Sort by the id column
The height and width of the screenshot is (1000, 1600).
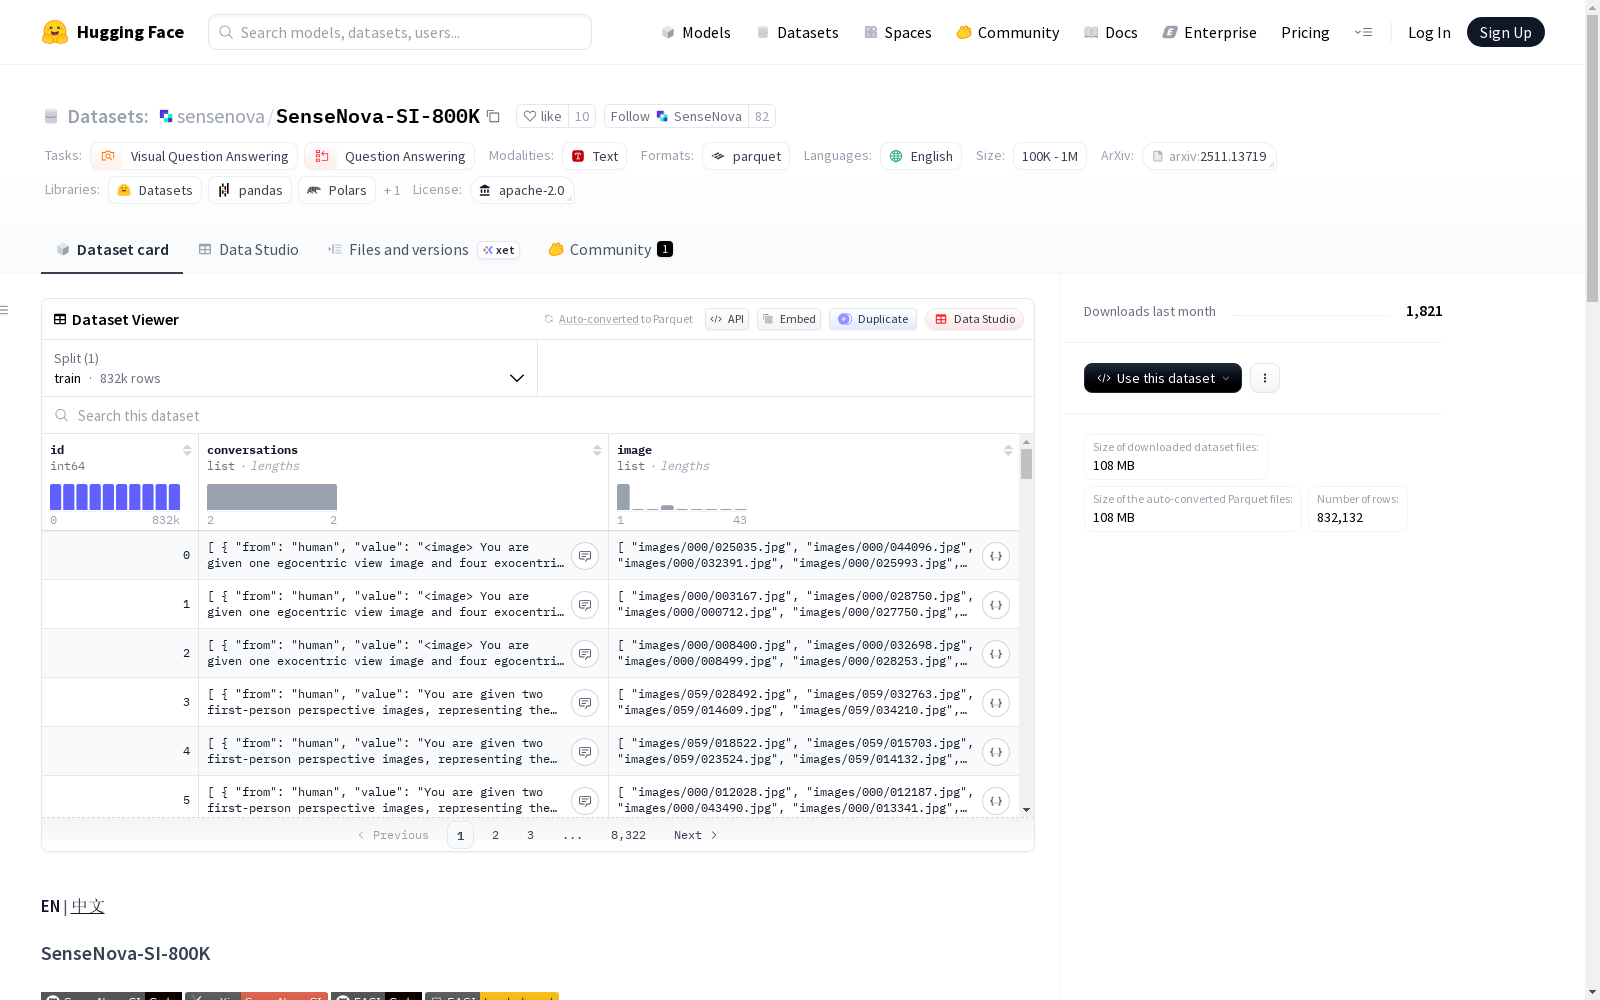187,450
